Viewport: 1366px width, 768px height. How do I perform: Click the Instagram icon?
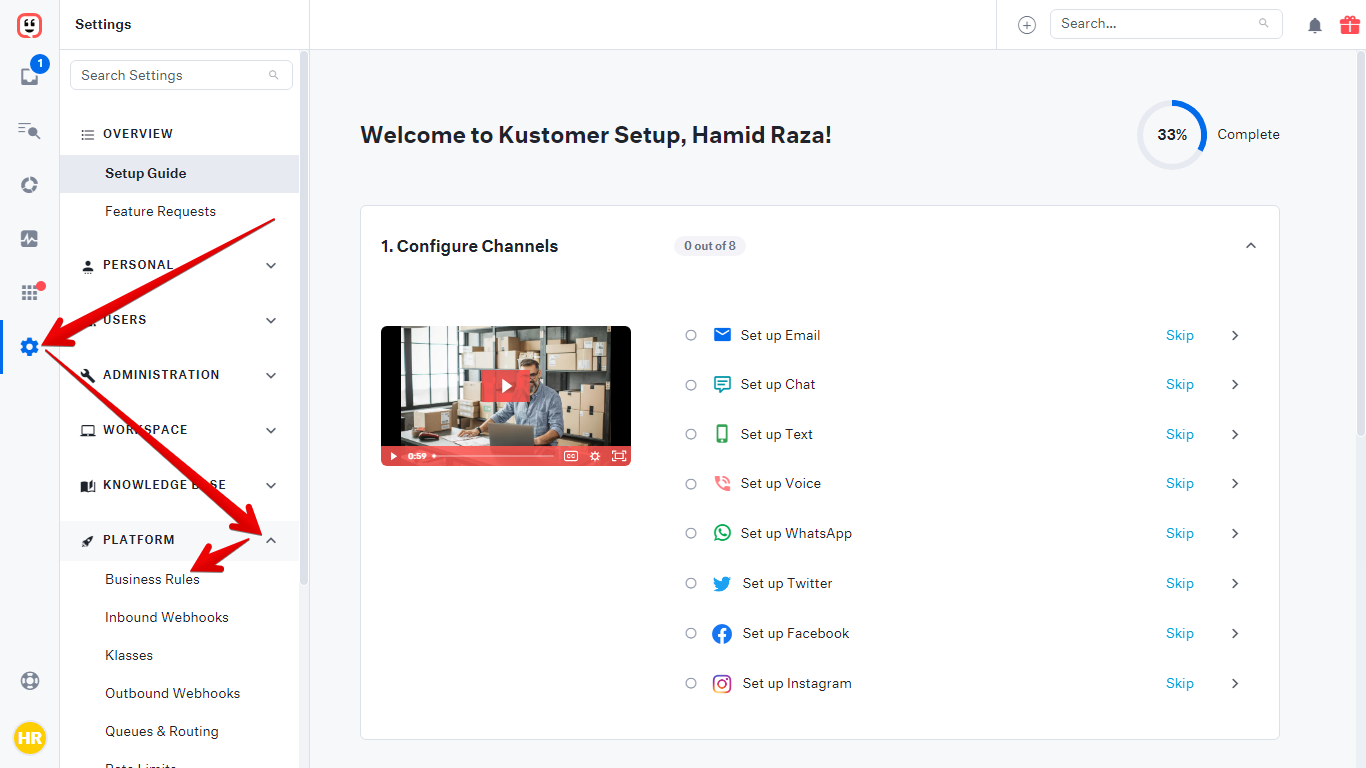(722, 683)
